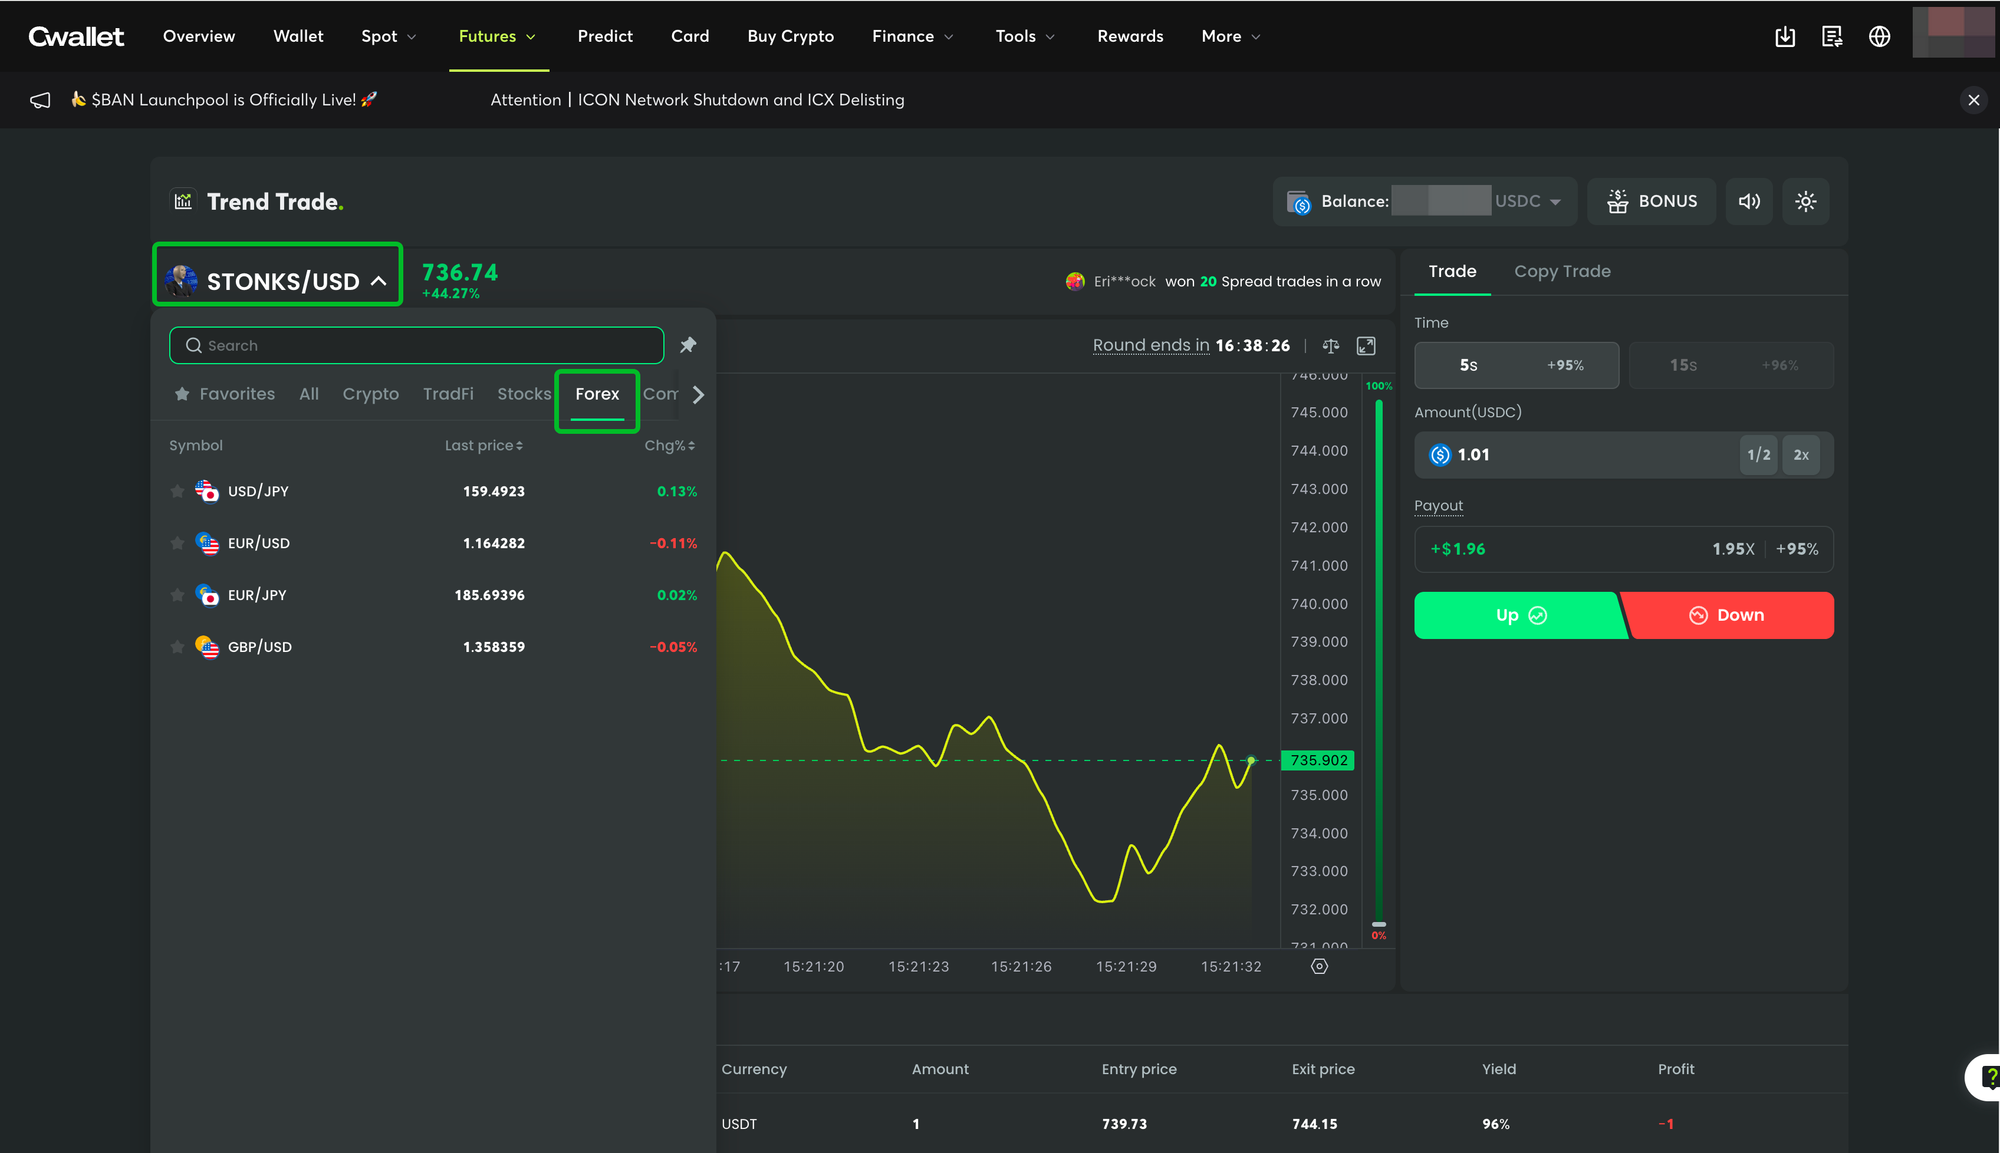Click the Cwallet logo
Screen dimensions: 2000x1153
[76, 37]
